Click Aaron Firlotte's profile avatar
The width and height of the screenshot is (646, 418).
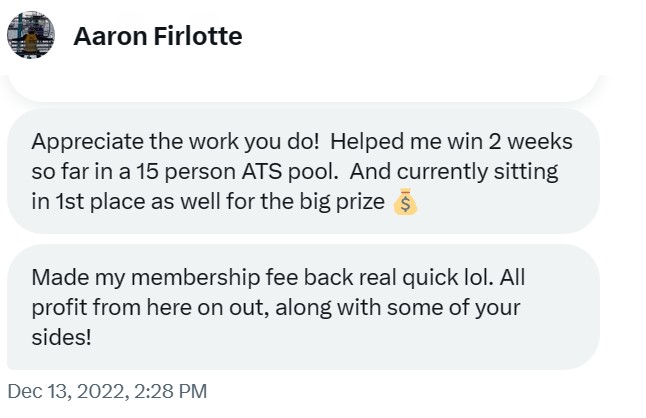31,37
